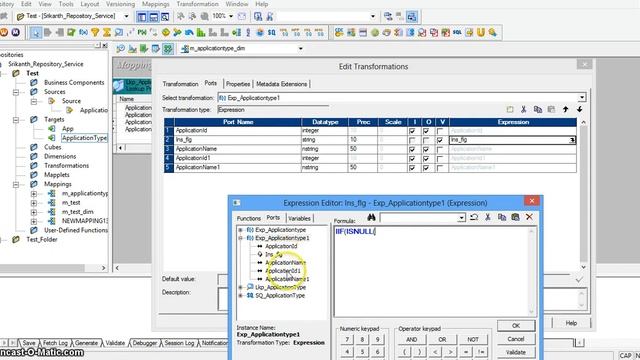
Task: Open the expression editor arrow for Ins_flg
Action: pos(572,140)
